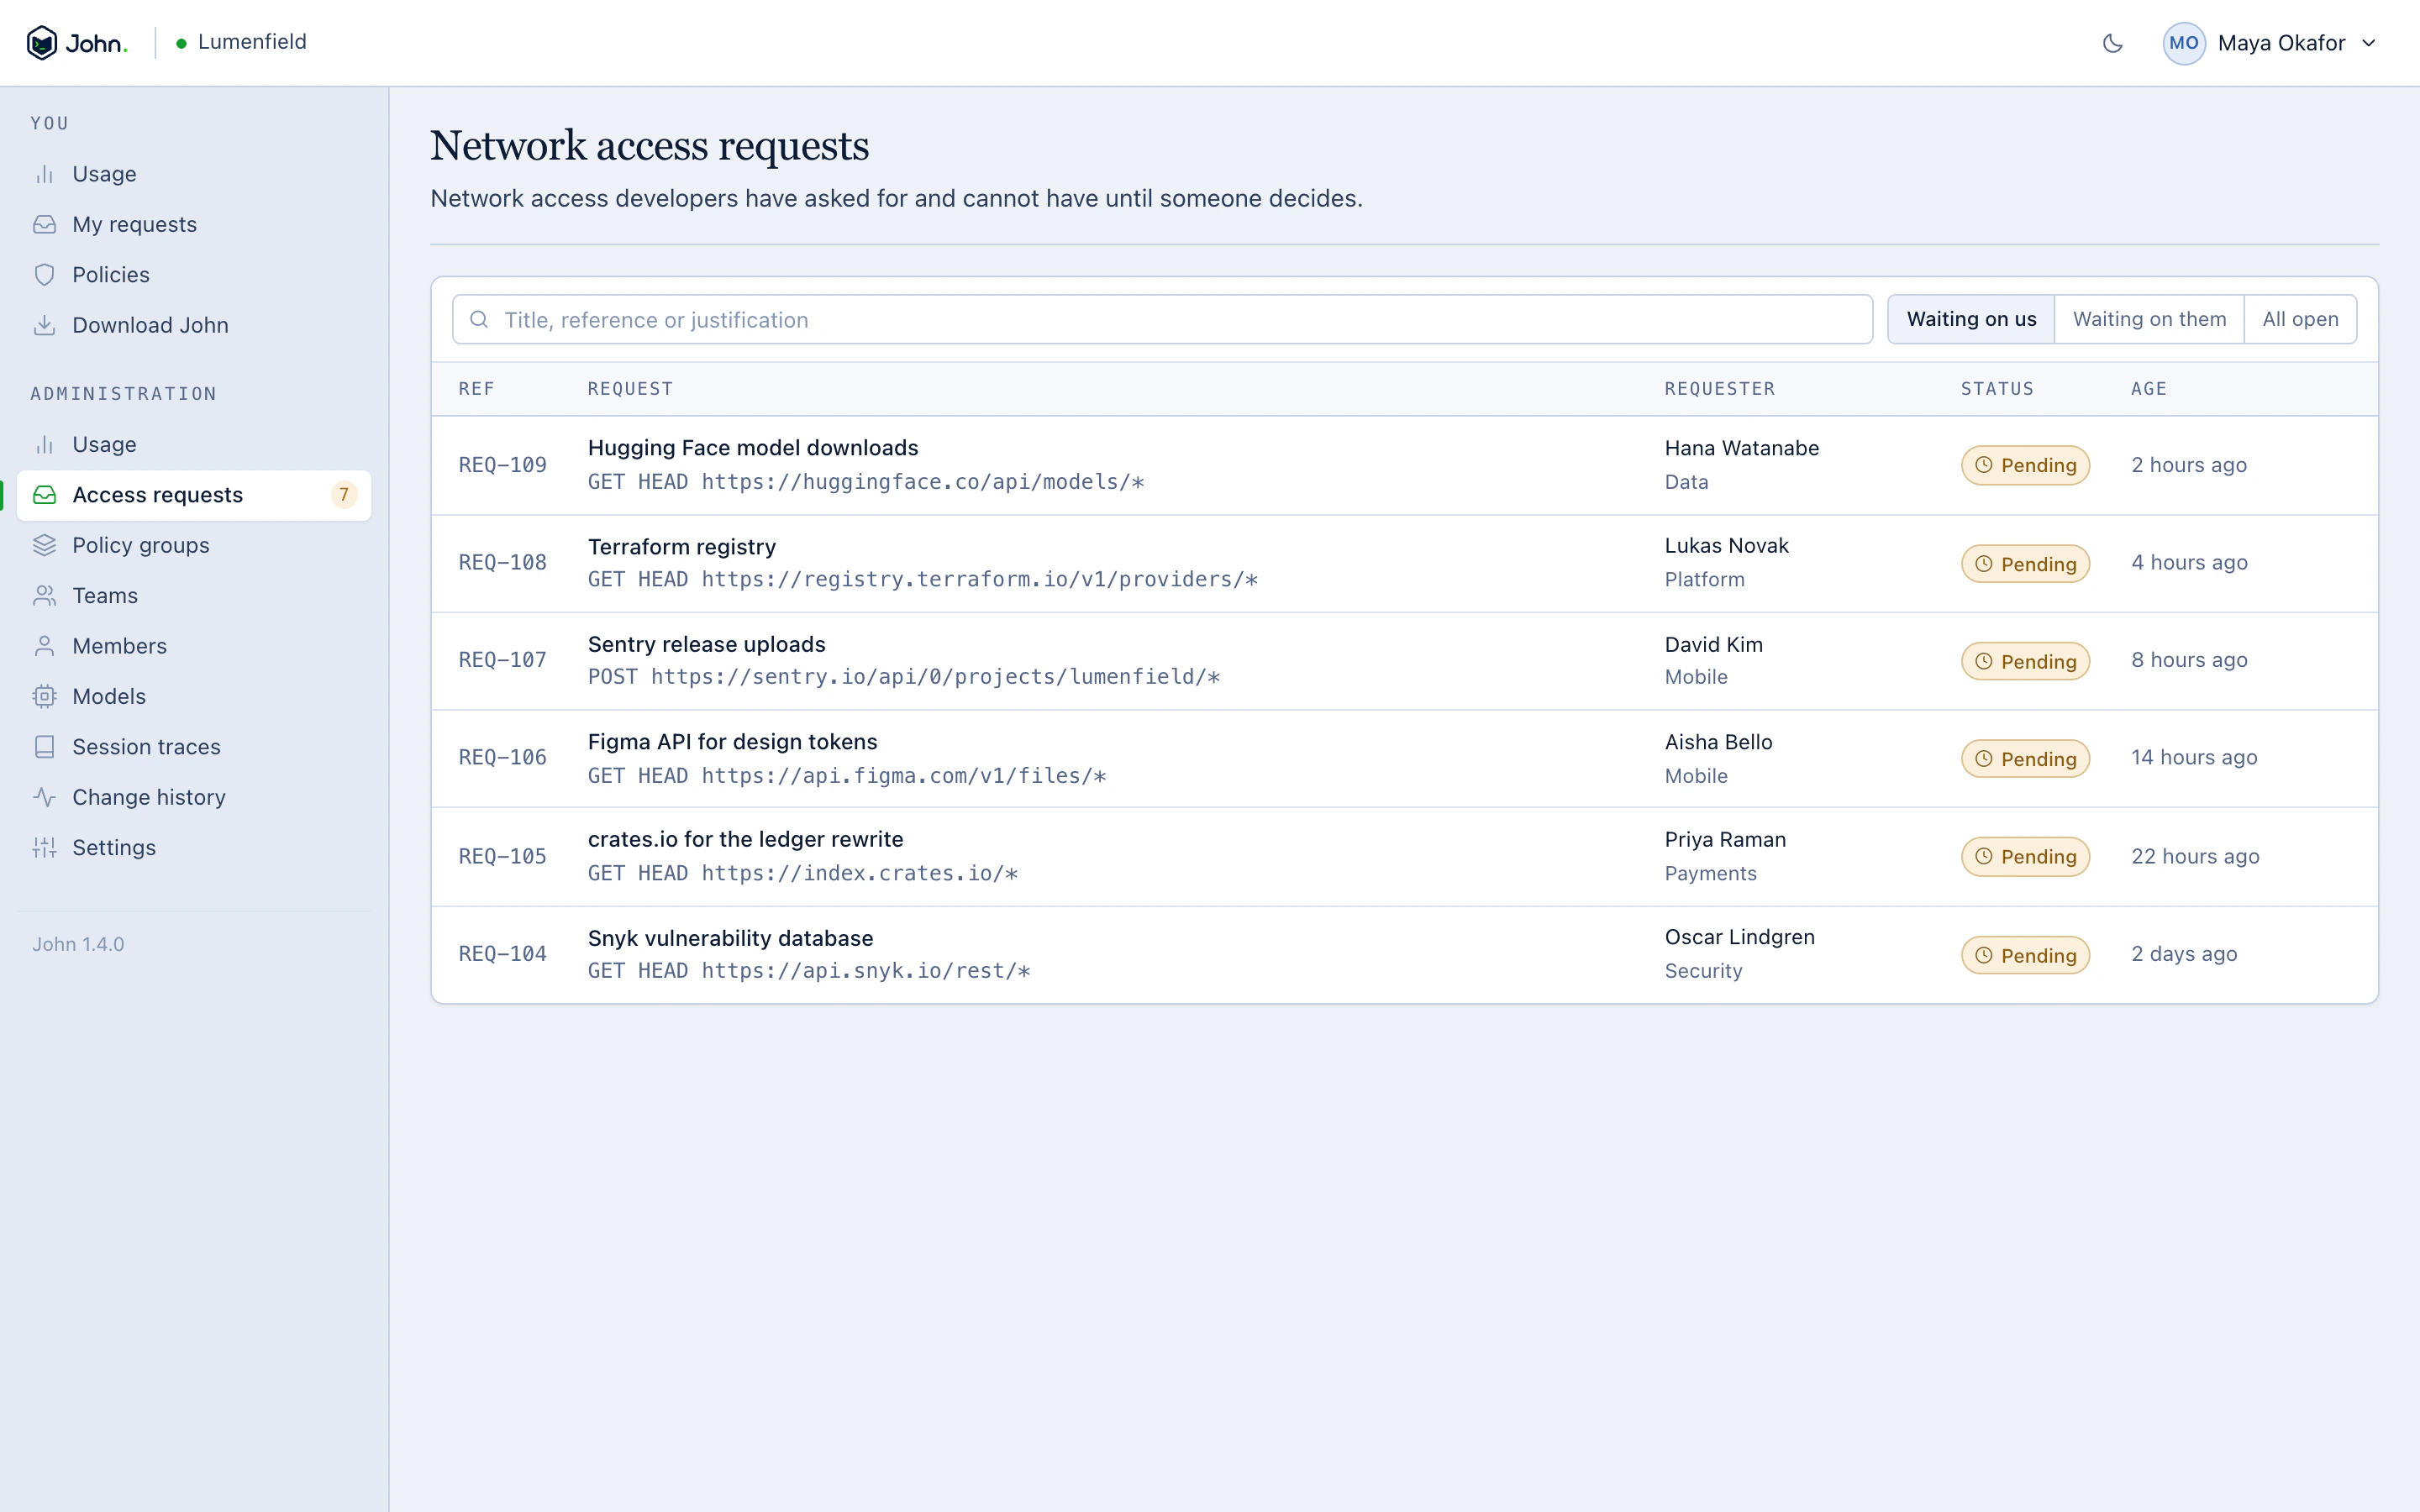Click the 2 days ago age cell
This screenshot has height=1512, width=2420.
pos(2184,954)
